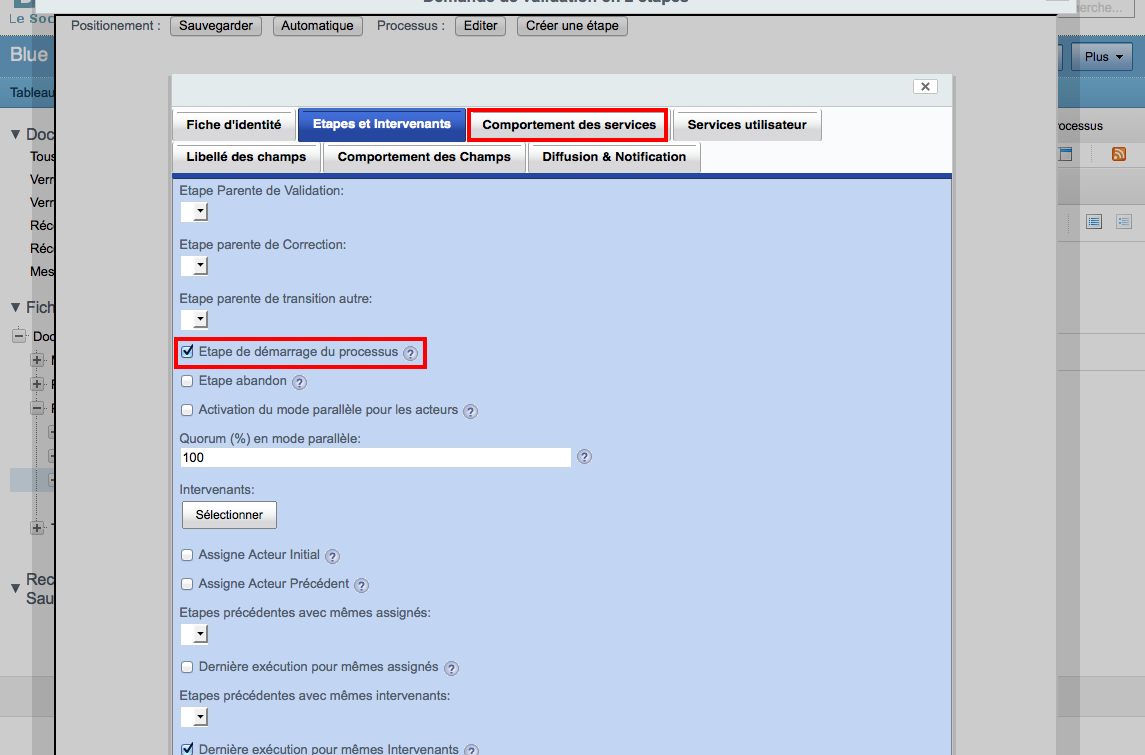The image size is (1145, 755).
Task: Switch to Comportement des services tab
Action: tap(569, 125)
